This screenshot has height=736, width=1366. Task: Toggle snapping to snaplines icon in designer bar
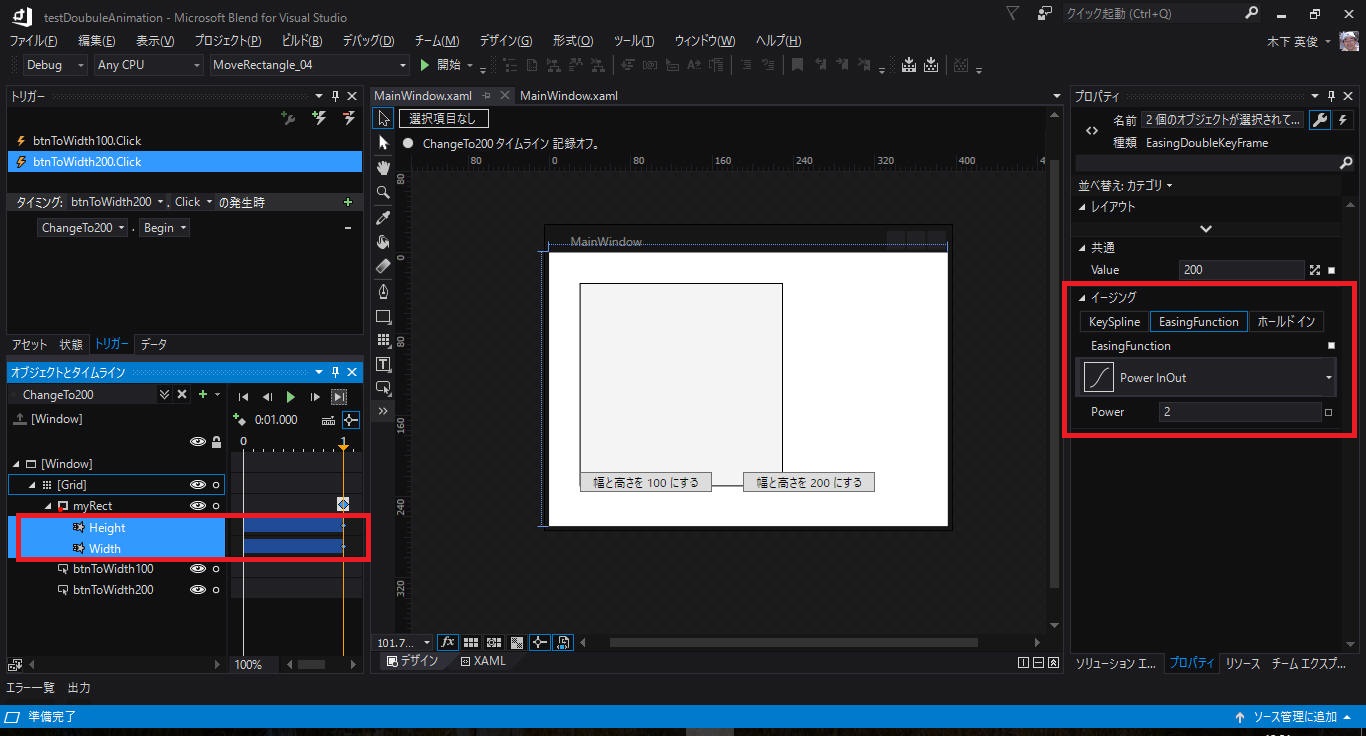(540, 642)
